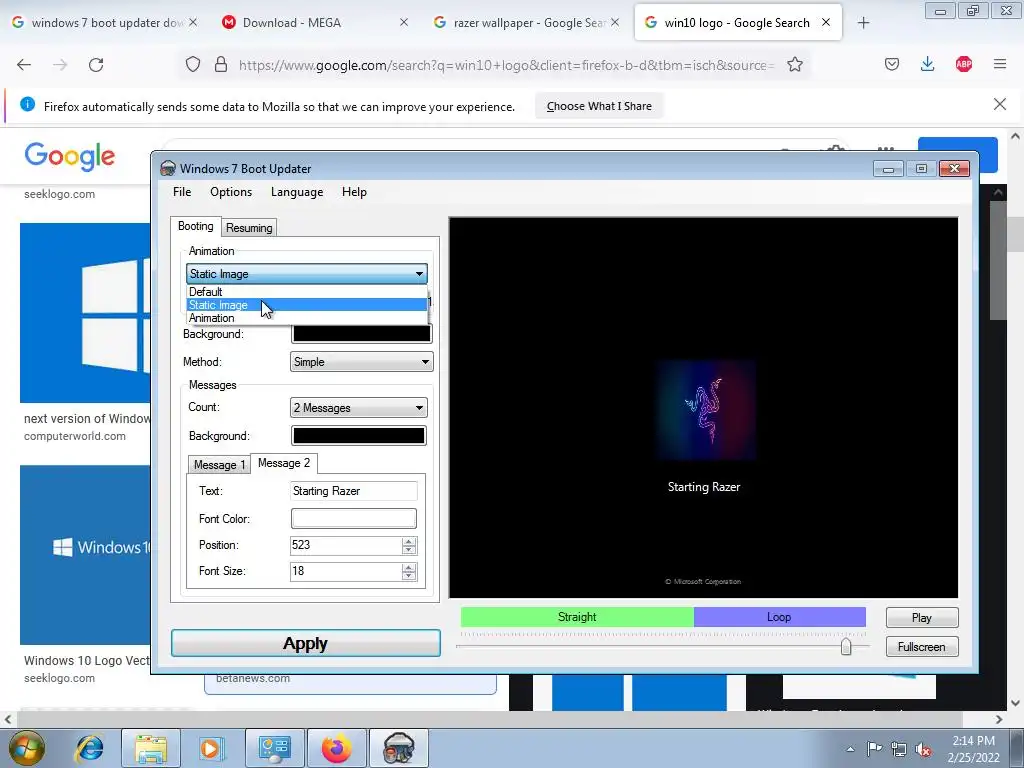
Task: Open the Windows Start orb
Action: (26, 748)
